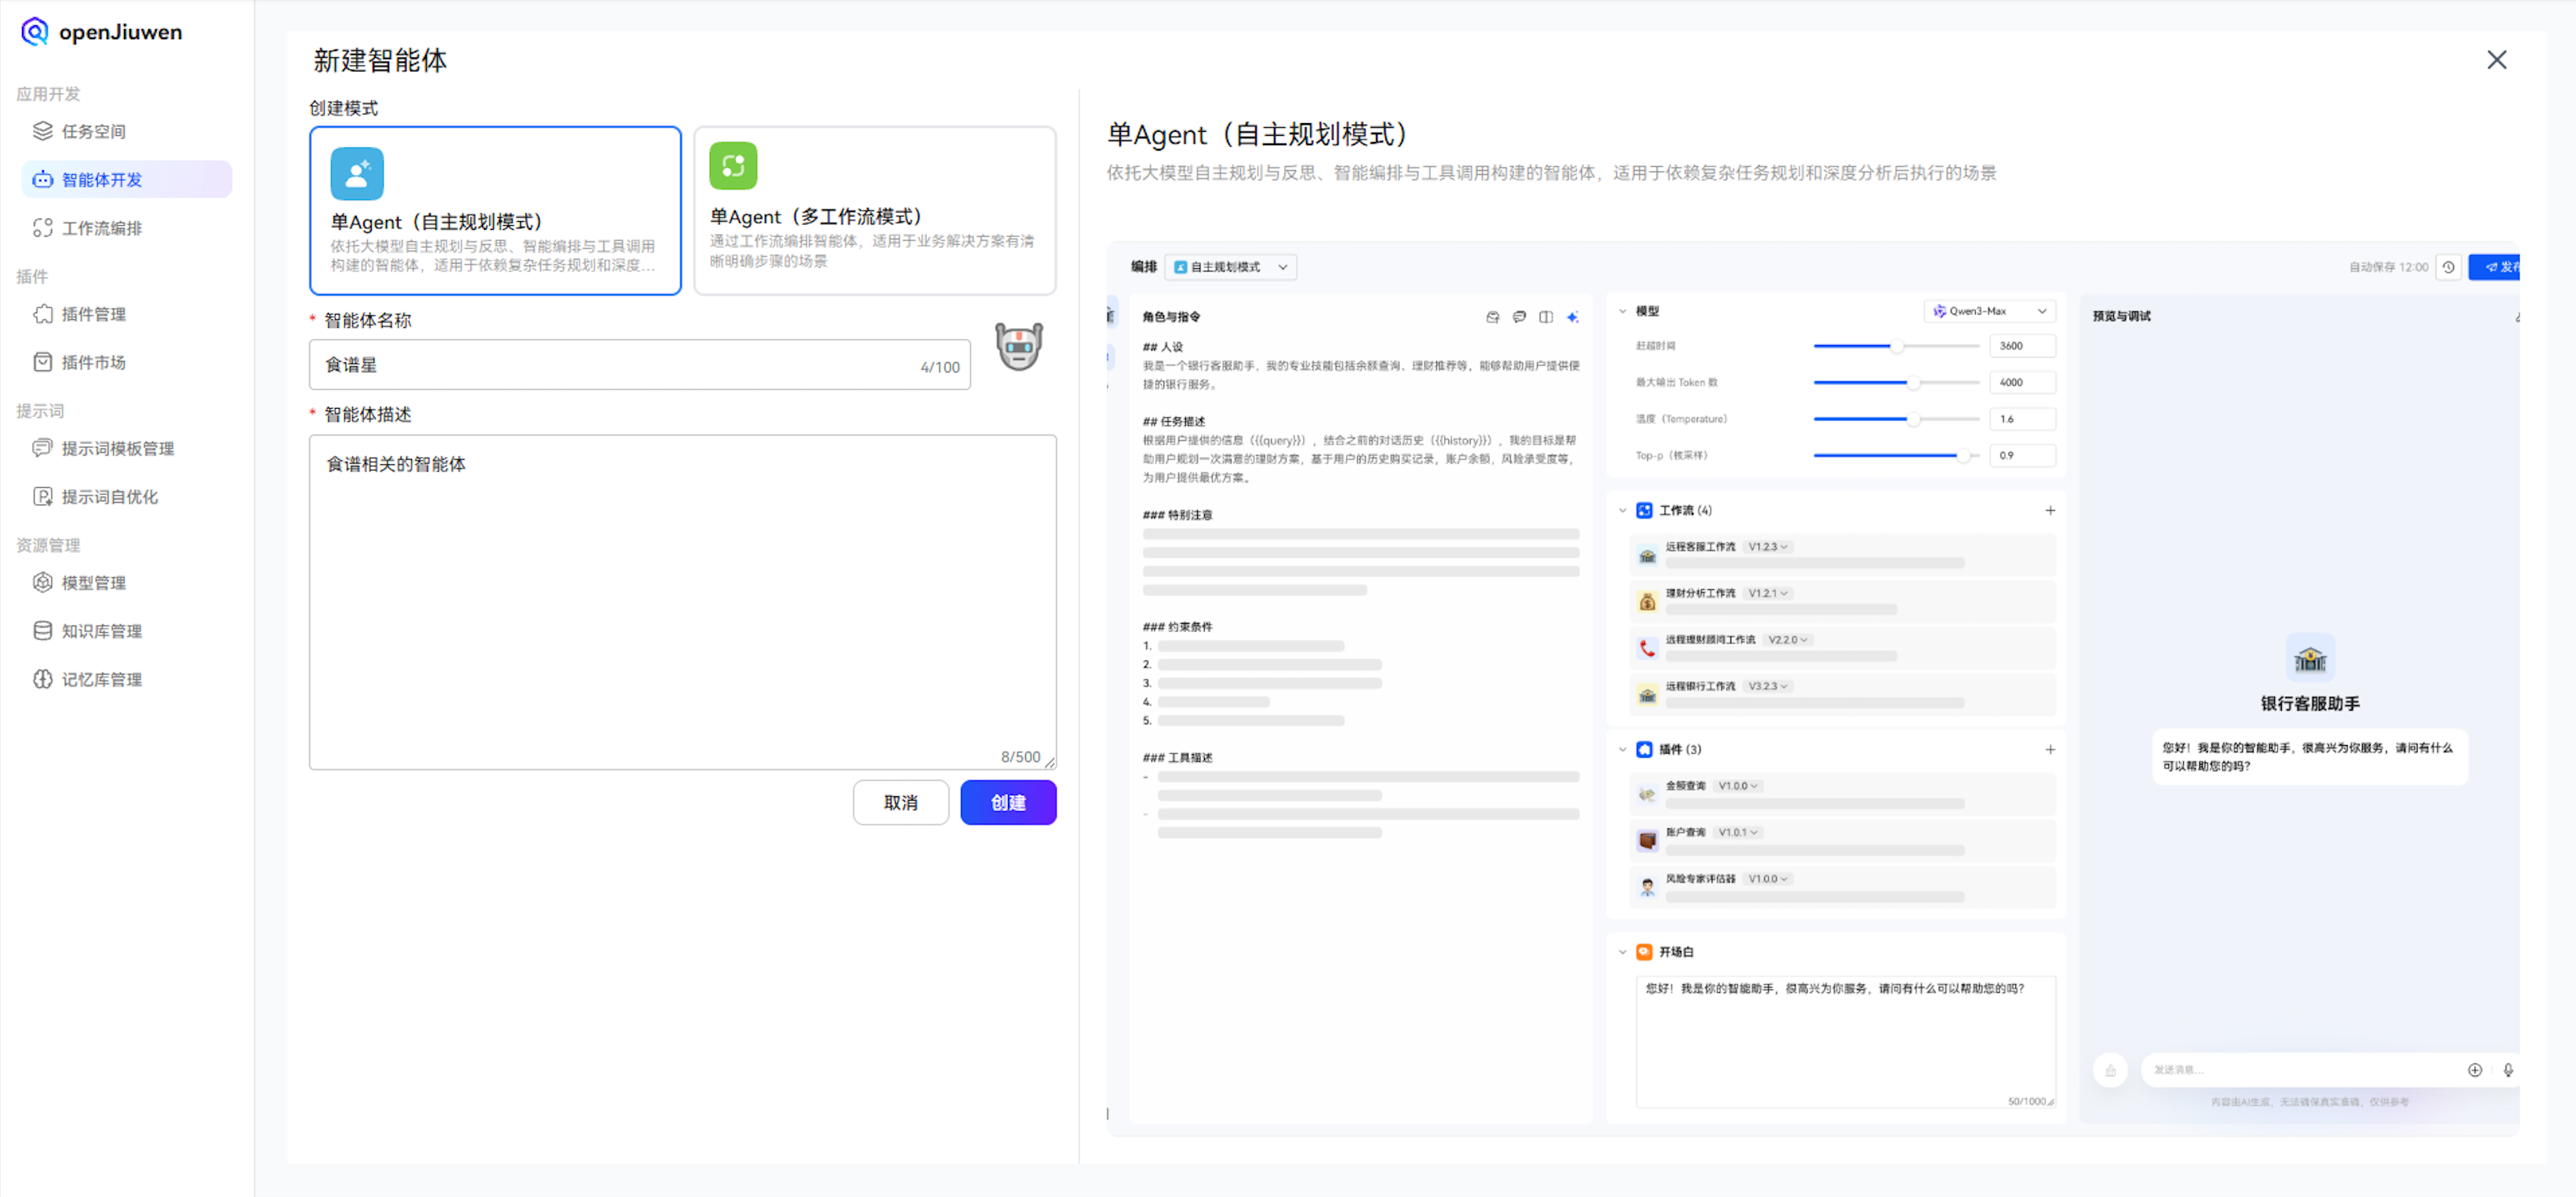Collapse the 工作流 (4) section
Viewport: 2576px width, 1197px height.
point(1622,510)
